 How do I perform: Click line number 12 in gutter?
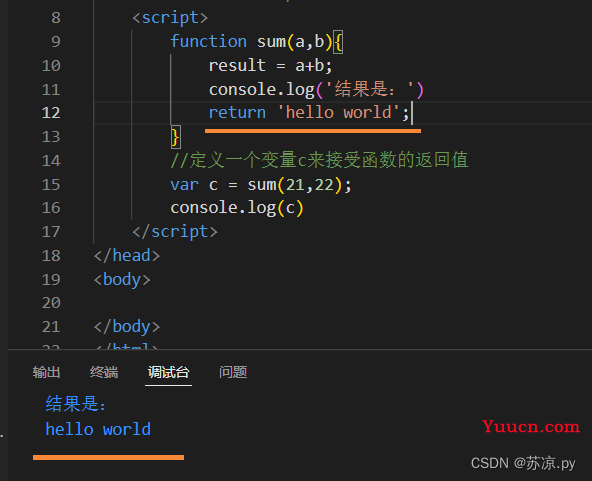51,113
